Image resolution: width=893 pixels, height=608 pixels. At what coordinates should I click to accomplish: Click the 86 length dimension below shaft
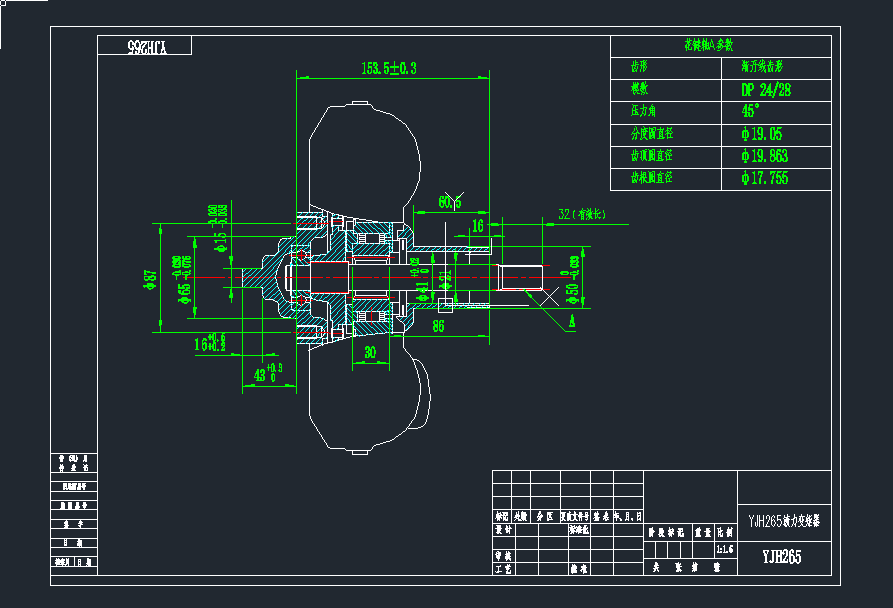(x=438, y=326)
